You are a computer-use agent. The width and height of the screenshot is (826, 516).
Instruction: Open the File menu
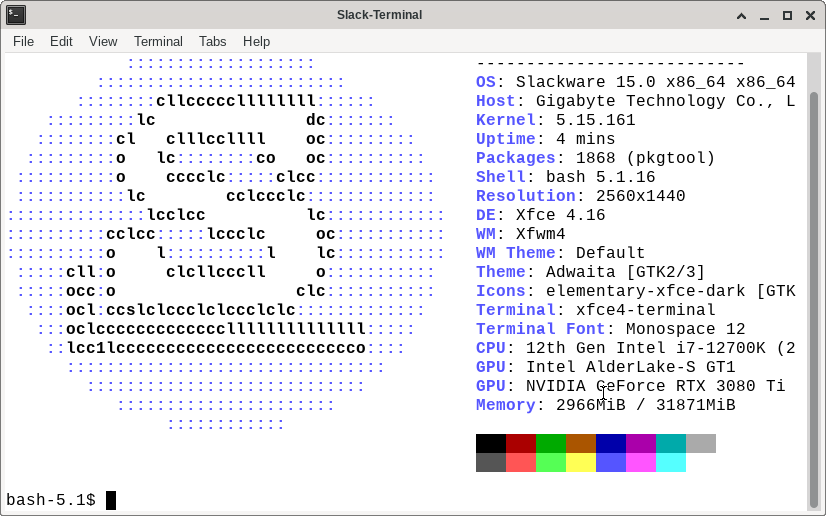(23, 41)
